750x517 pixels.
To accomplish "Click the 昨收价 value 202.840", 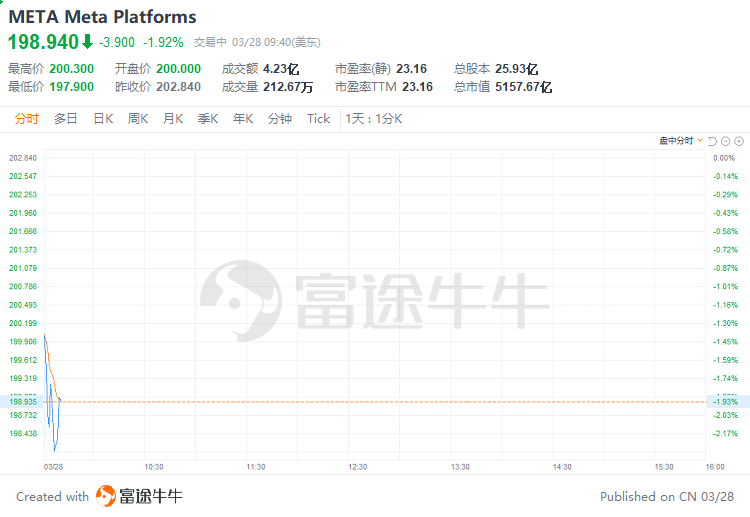I will click(178, 87).
